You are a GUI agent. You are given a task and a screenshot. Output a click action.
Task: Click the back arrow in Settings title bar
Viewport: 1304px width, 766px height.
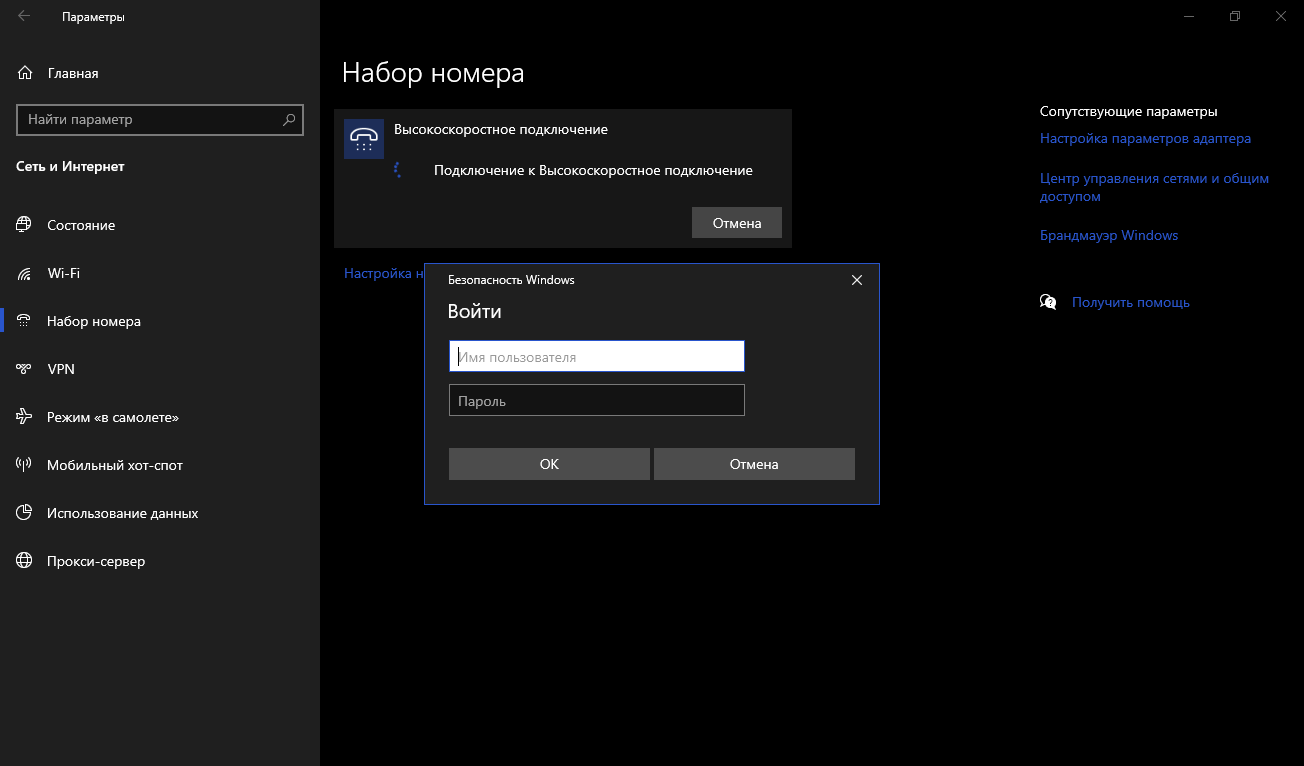click(x=24, y=16)
